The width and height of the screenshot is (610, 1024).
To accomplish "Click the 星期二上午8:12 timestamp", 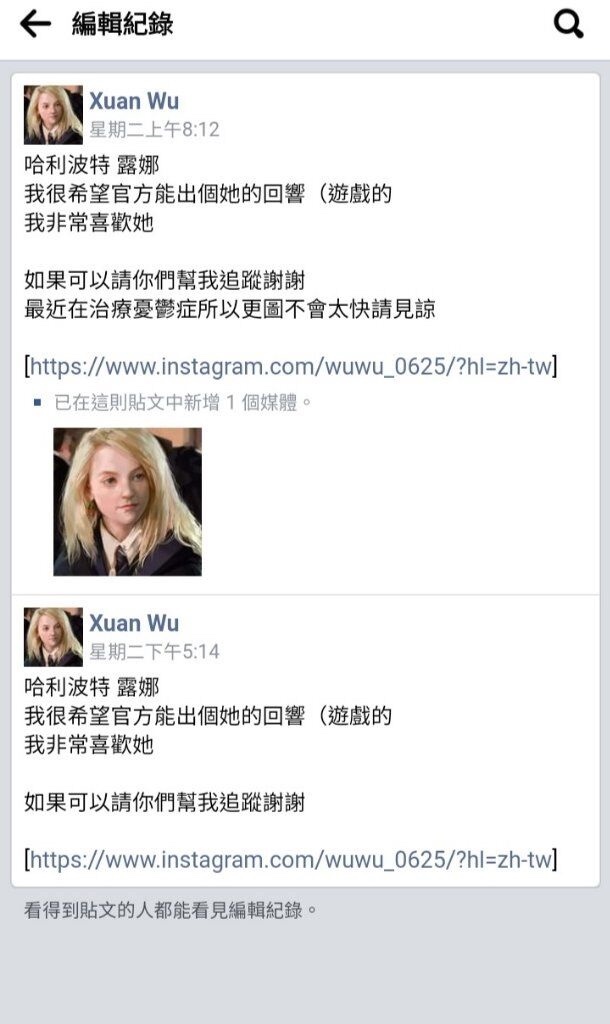I will click(x=154, y=129).
